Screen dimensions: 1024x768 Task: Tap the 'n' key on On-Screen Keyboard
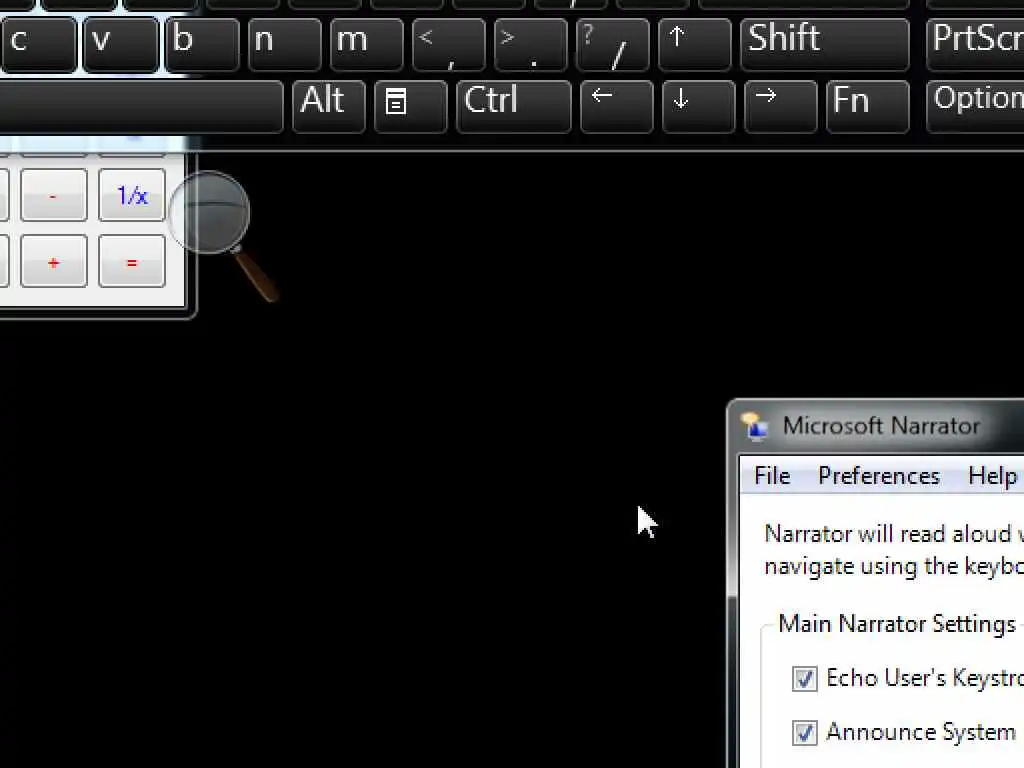[x=285, y=44]
